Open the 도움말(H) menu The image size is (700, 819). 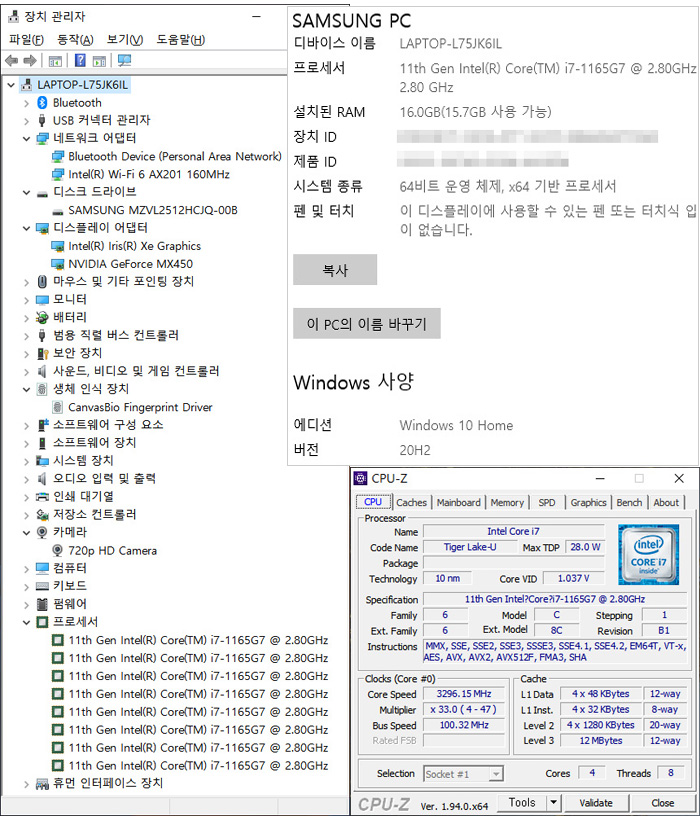[x=181, y=40]
